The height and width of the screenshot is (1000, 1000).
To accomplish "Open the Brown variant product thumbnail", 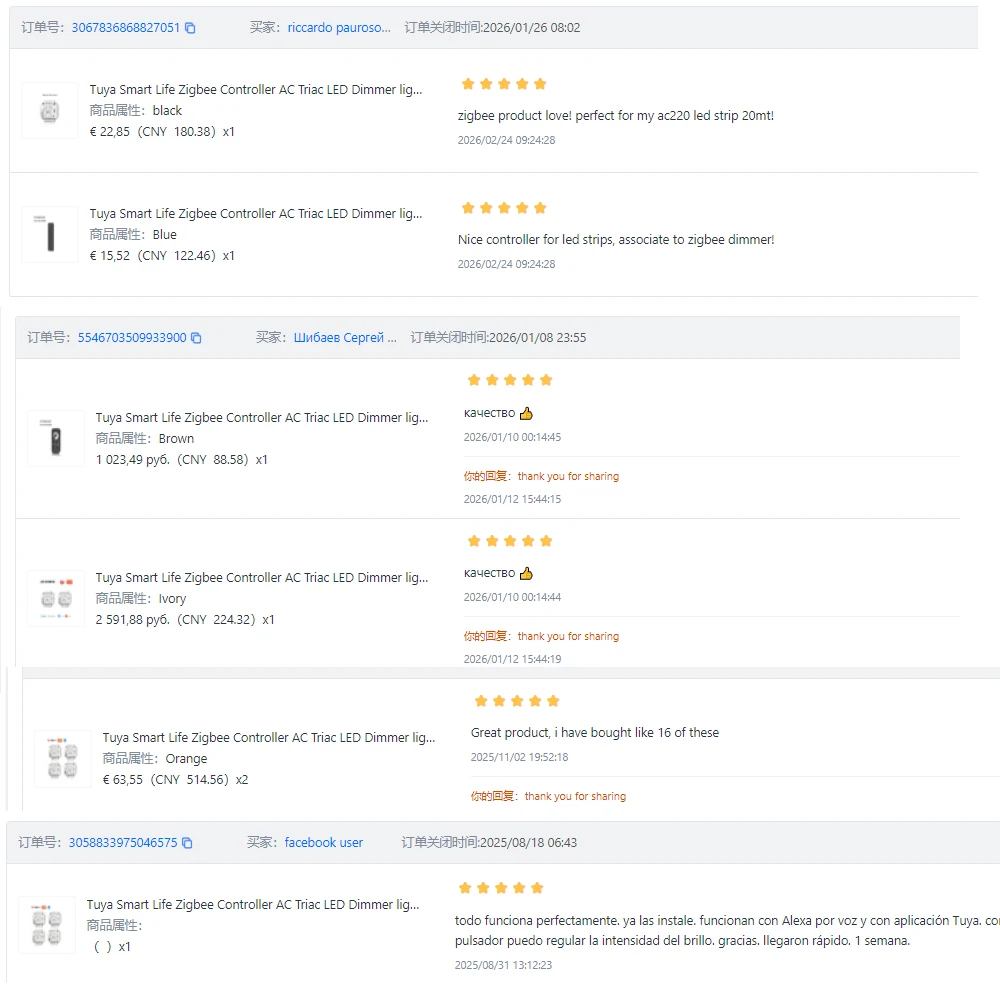I will pyautogui.click(x=56, y=438).
